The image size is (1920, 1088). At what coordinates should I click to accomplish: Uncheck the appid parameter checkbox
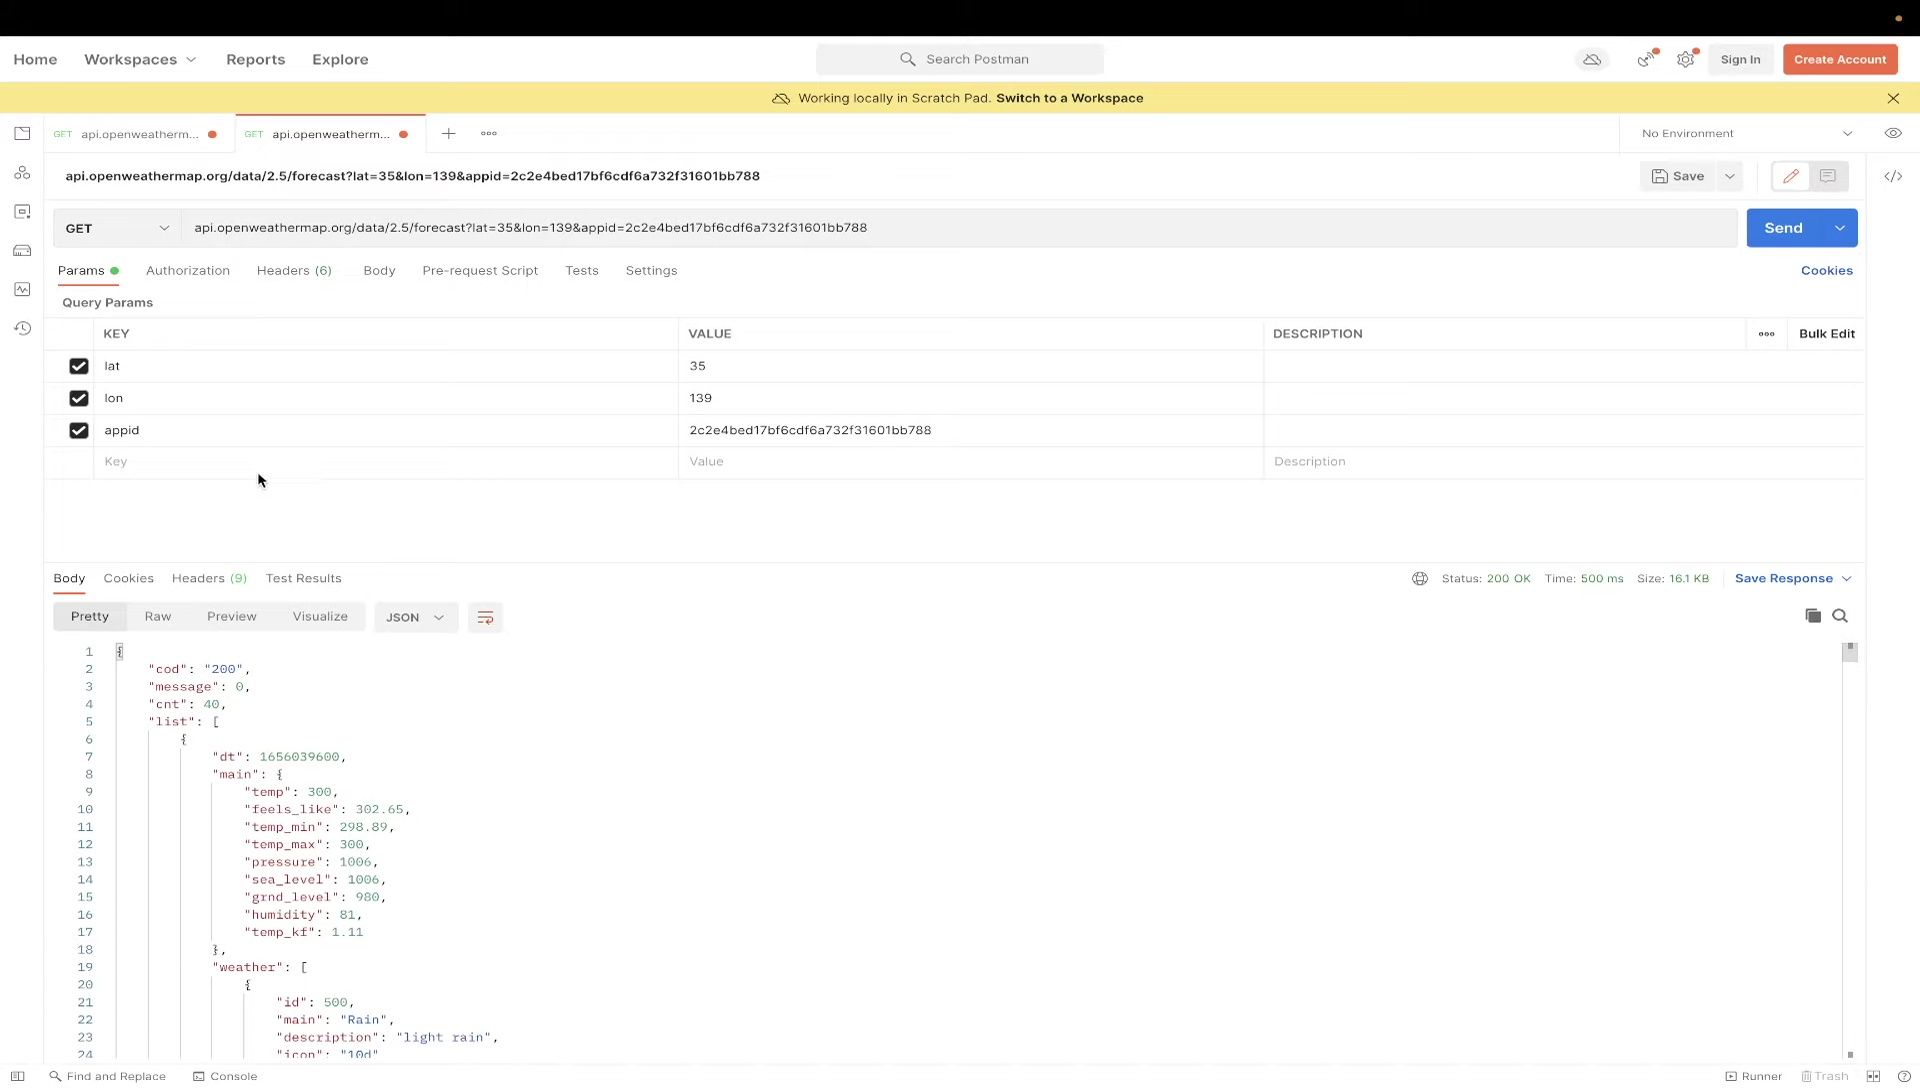(79, 430)
